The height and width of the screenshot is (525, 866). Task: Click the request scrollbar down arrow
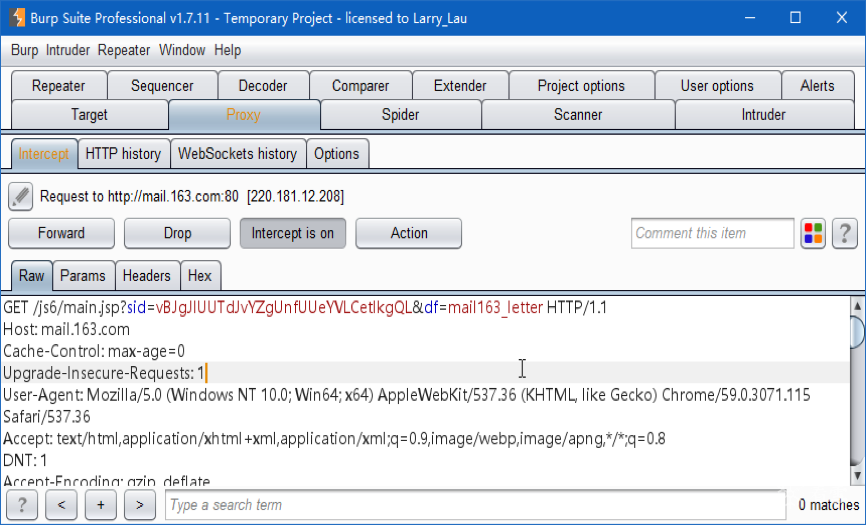pos(857,475)
